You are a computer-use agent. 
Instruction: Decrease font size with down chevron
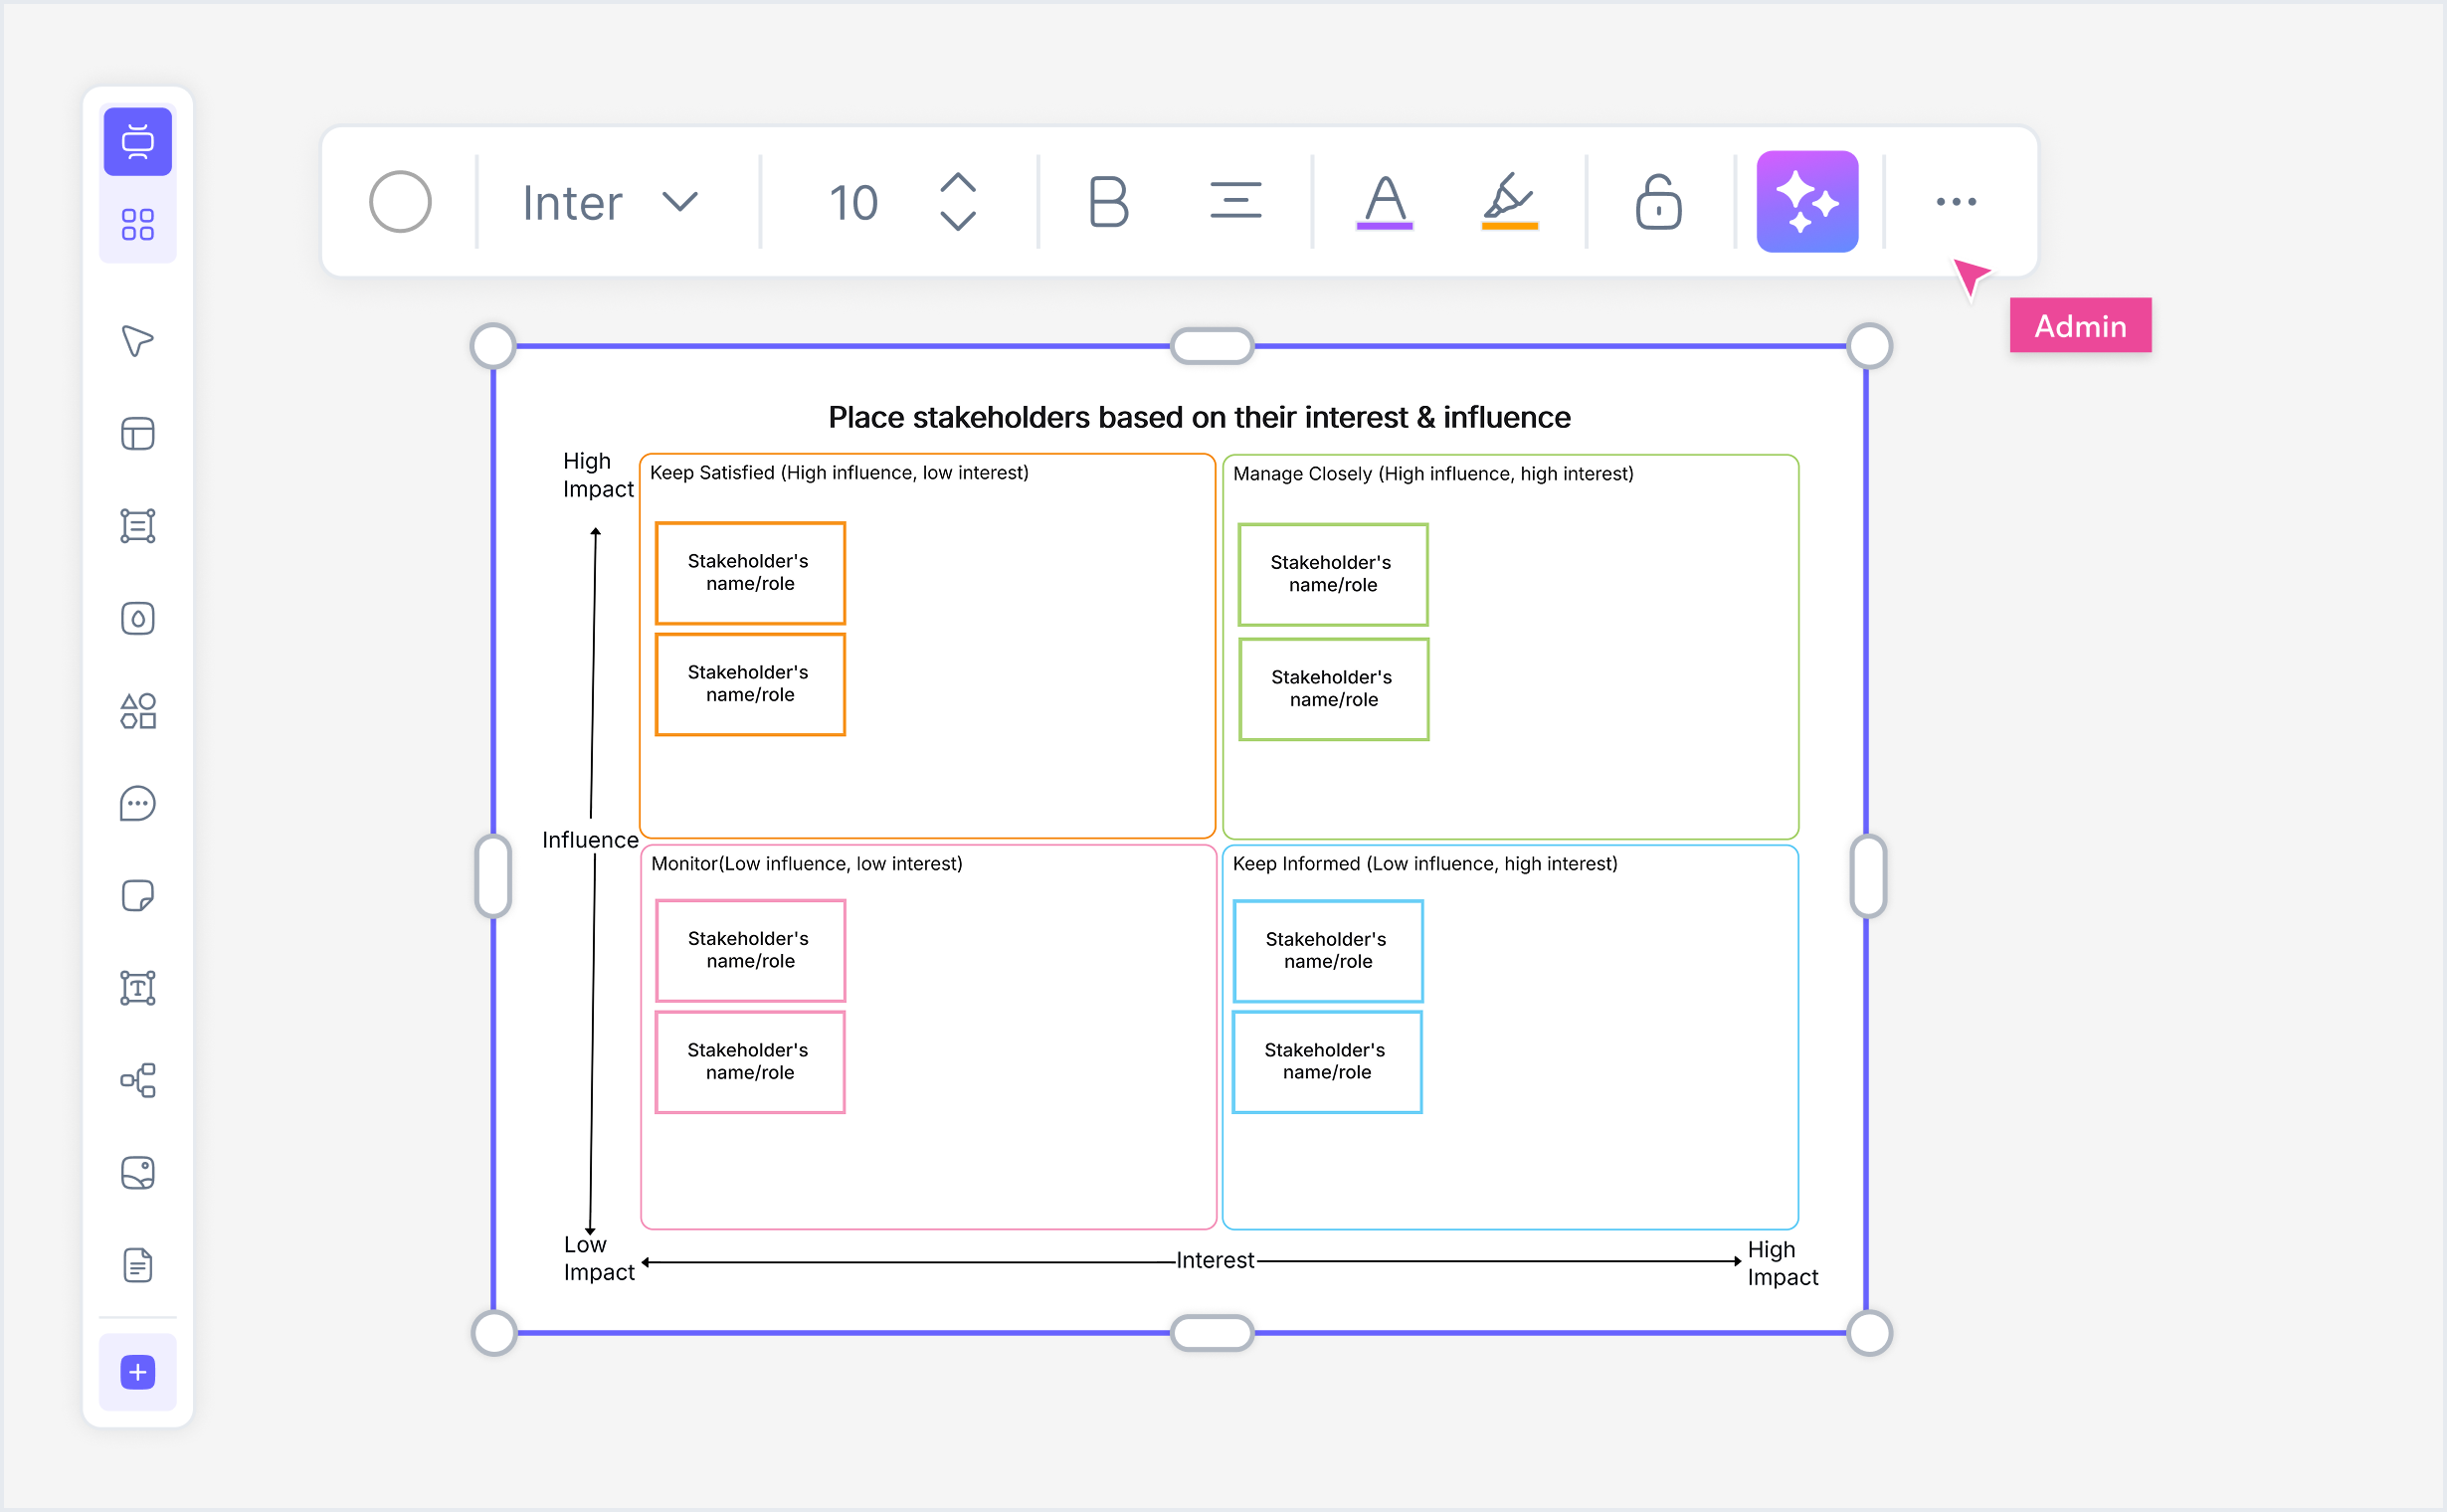click(958, 221)
